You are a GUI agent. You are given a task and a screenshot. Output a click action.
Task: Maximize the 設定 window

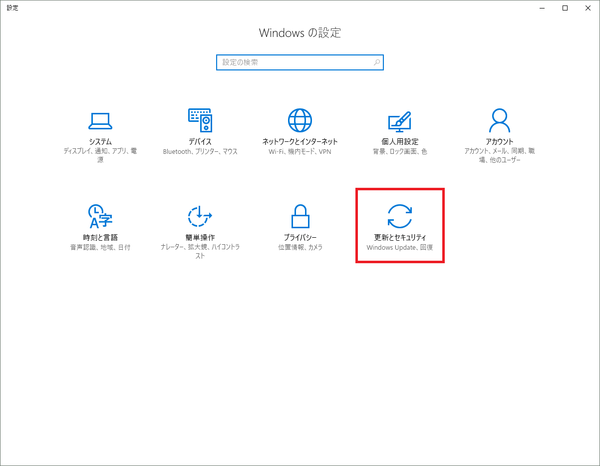click(565, 8)
